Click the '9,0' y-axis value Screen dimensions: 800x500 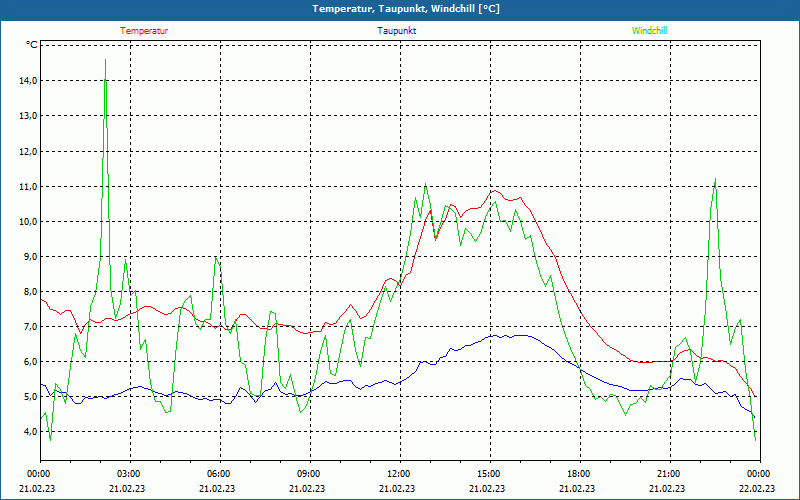tap(30, 257)
